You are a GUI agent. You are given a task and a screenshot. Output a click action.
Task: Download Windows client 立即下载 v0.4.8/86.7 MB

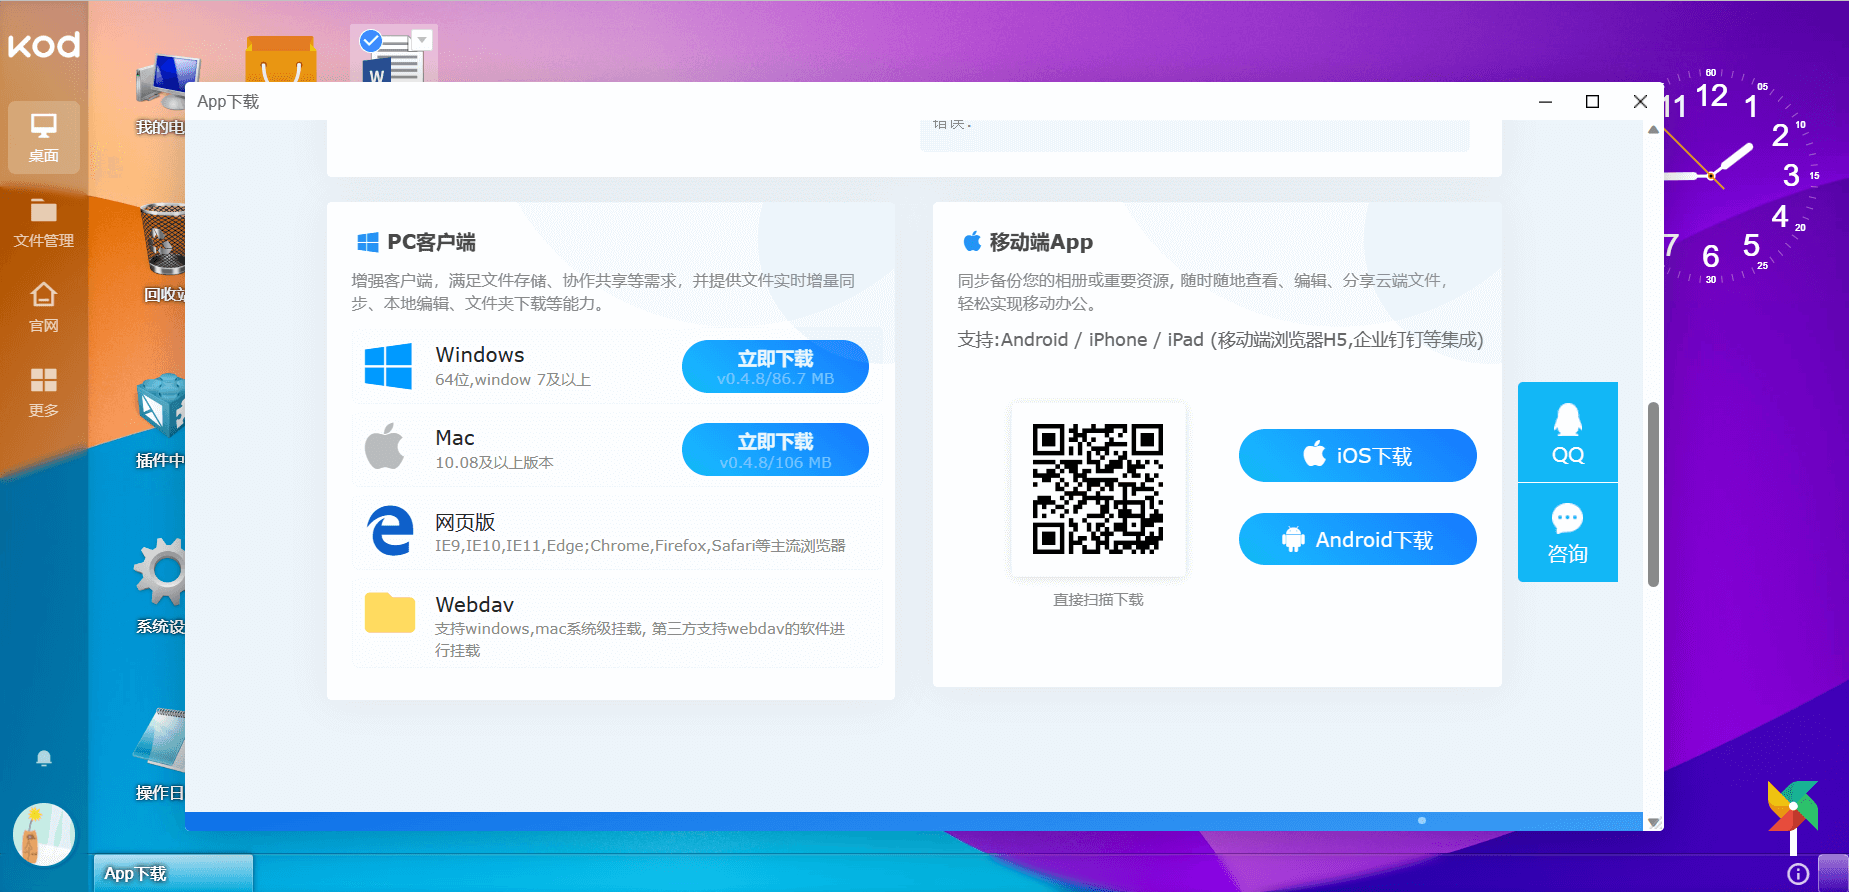(775, 367)
